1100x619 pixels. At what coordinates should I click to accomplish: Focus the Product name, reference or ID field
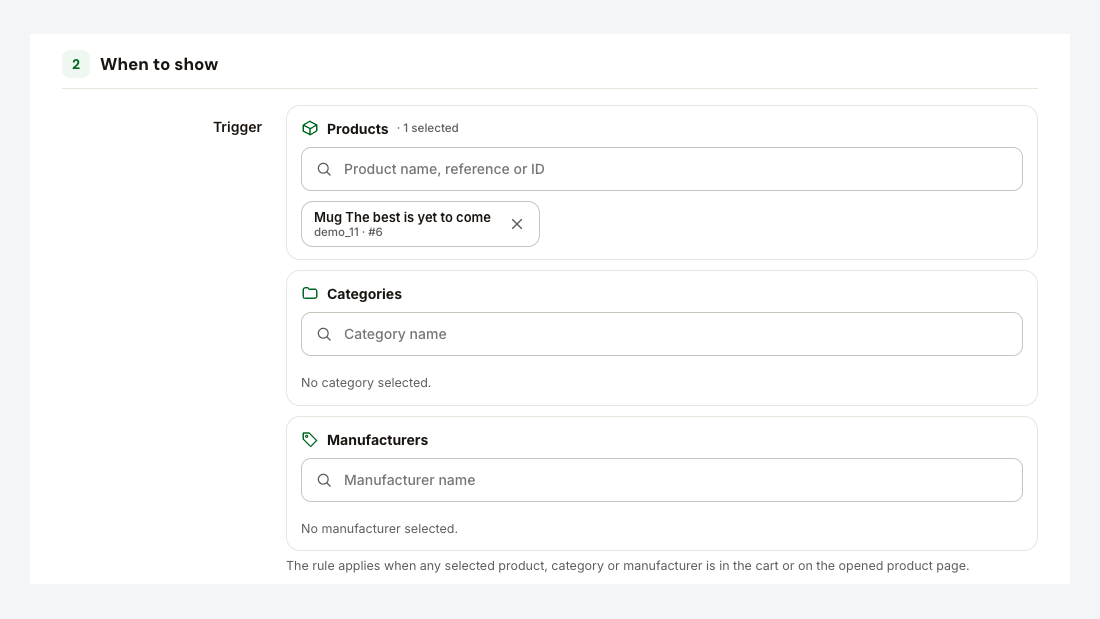(662, 169)
